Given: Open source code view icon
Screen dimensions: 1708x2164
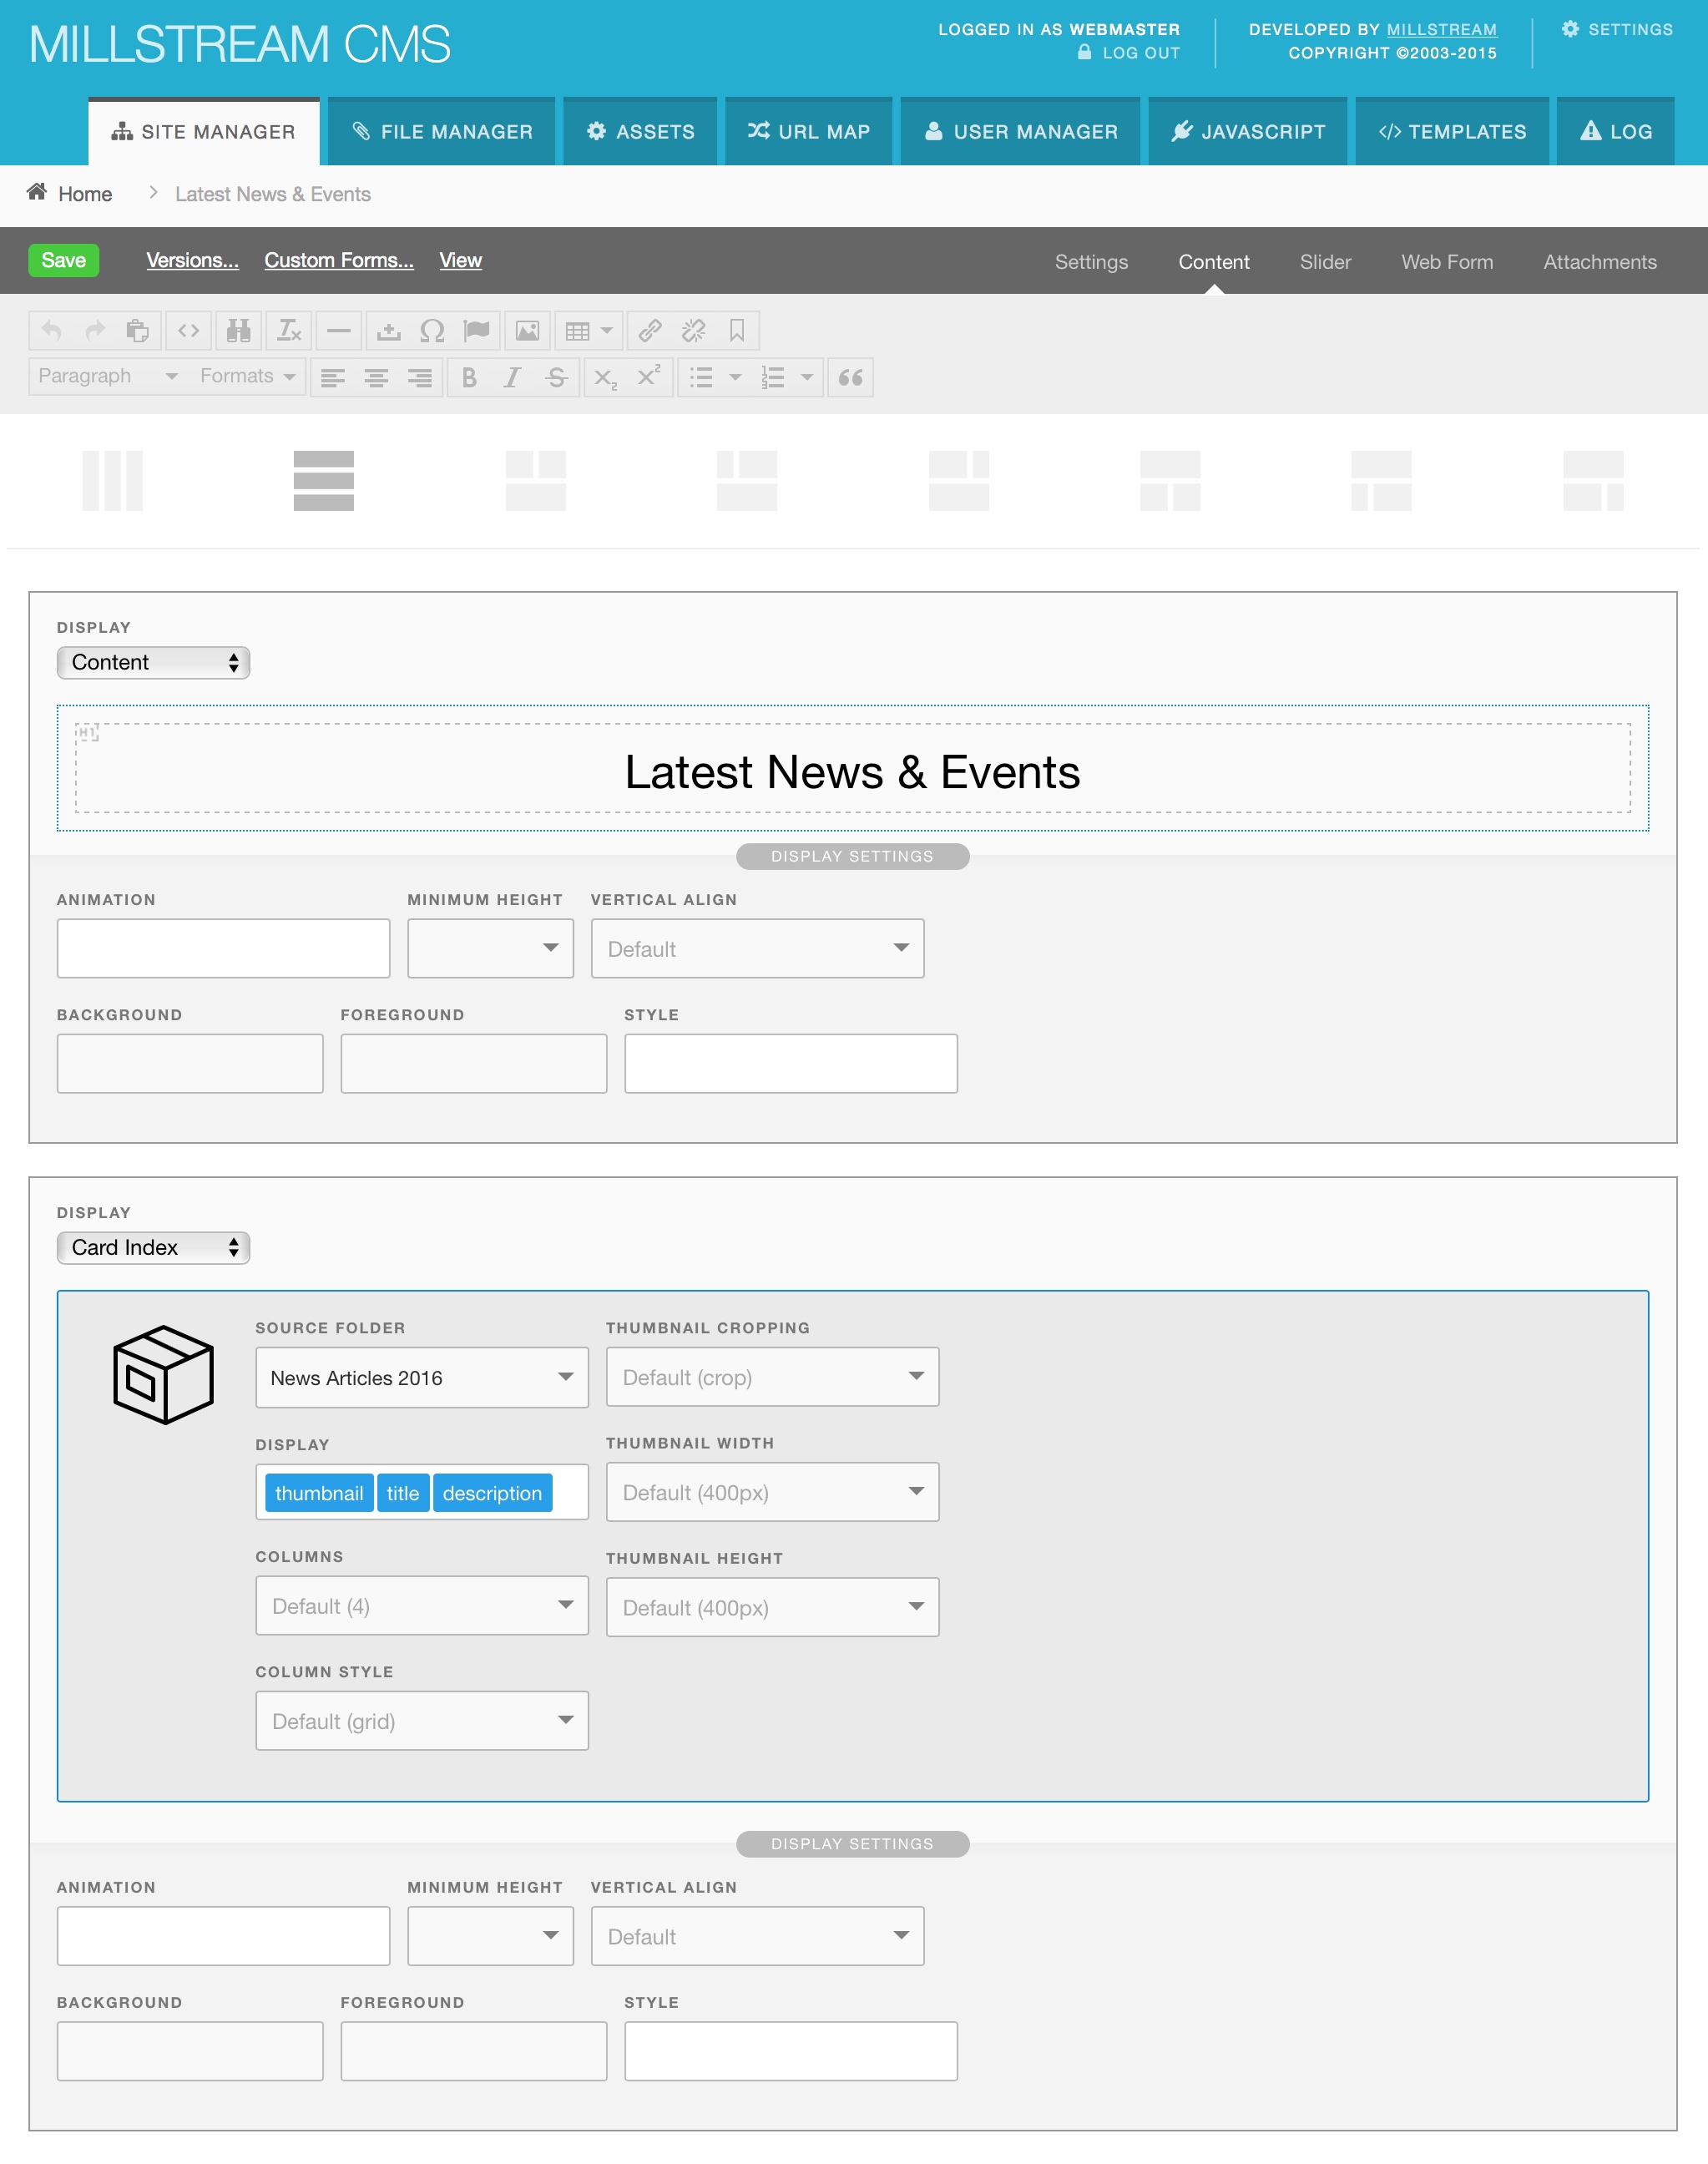Looking at the screenshot, I should pyautogui.click(x=188, y=331).
